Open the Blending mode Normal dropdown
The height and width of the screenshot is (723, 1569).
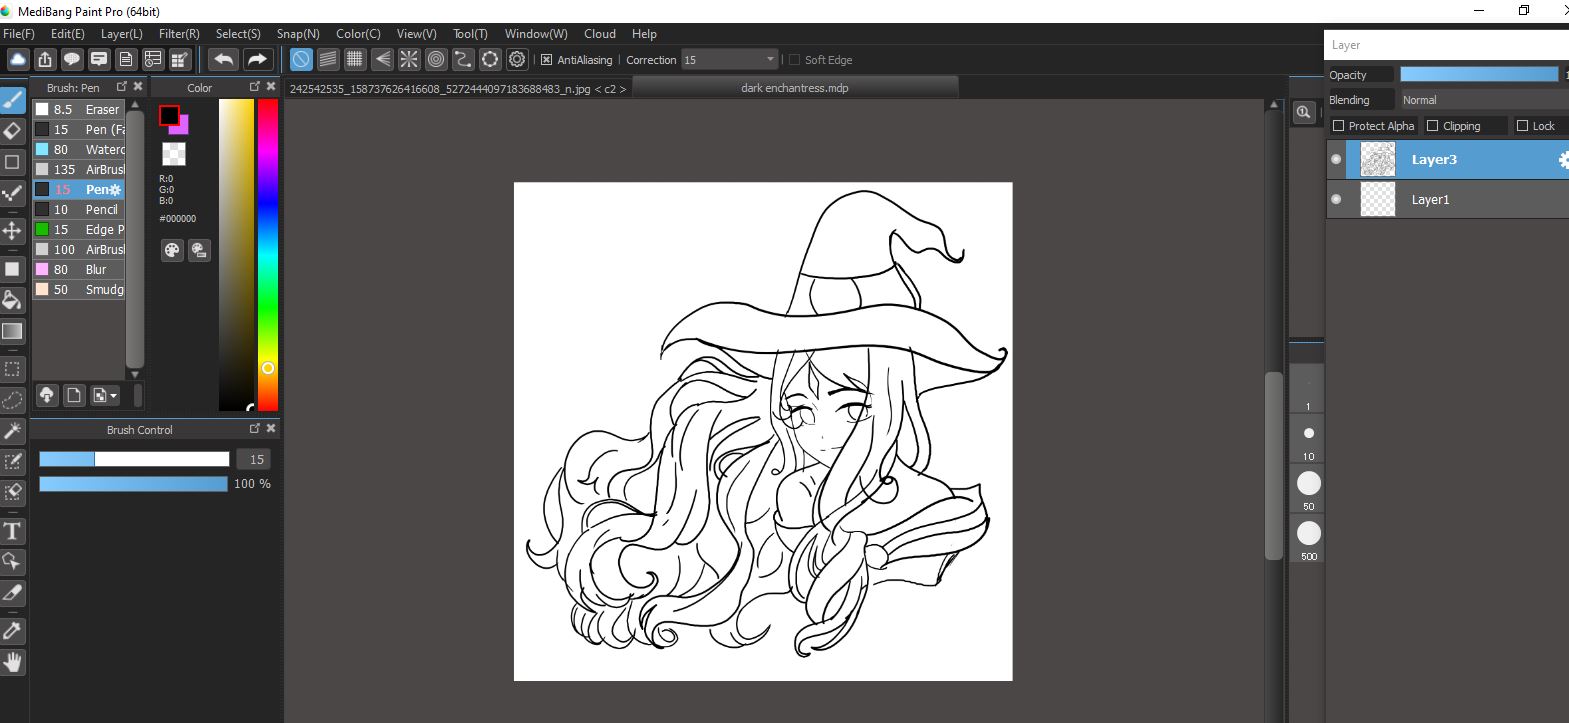tap(1483, 100)
